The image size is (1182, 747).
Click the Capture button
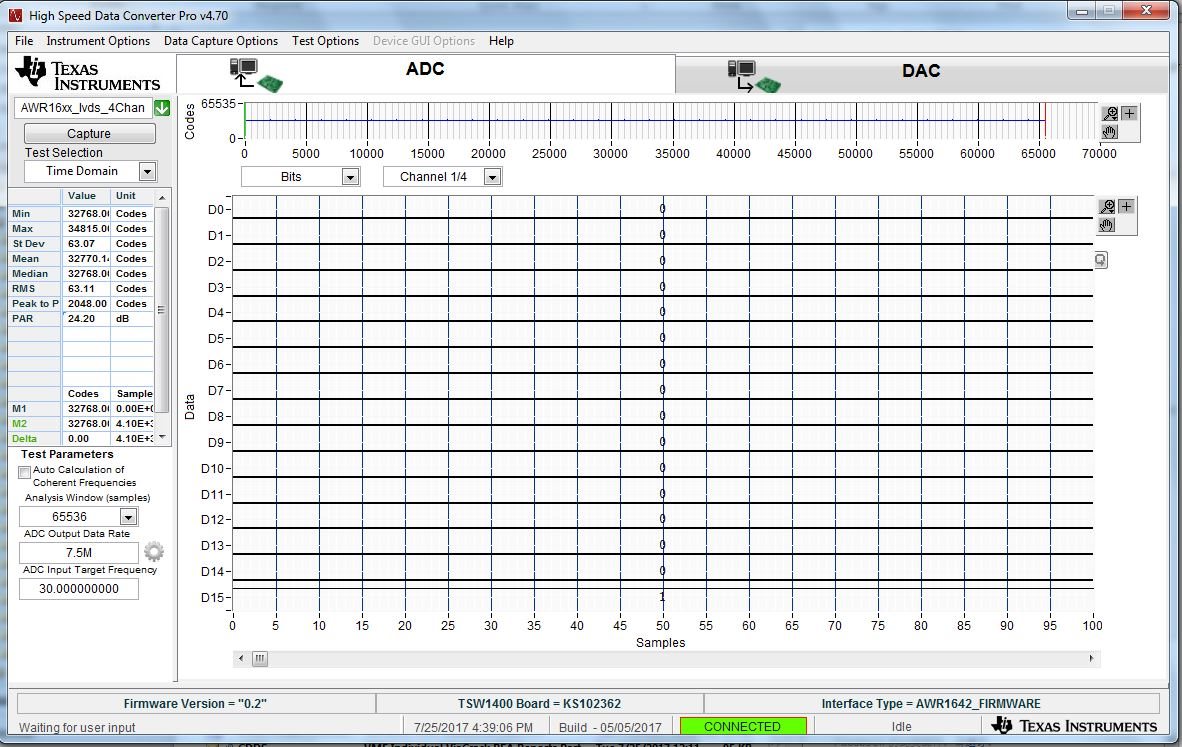coord(90,133)
